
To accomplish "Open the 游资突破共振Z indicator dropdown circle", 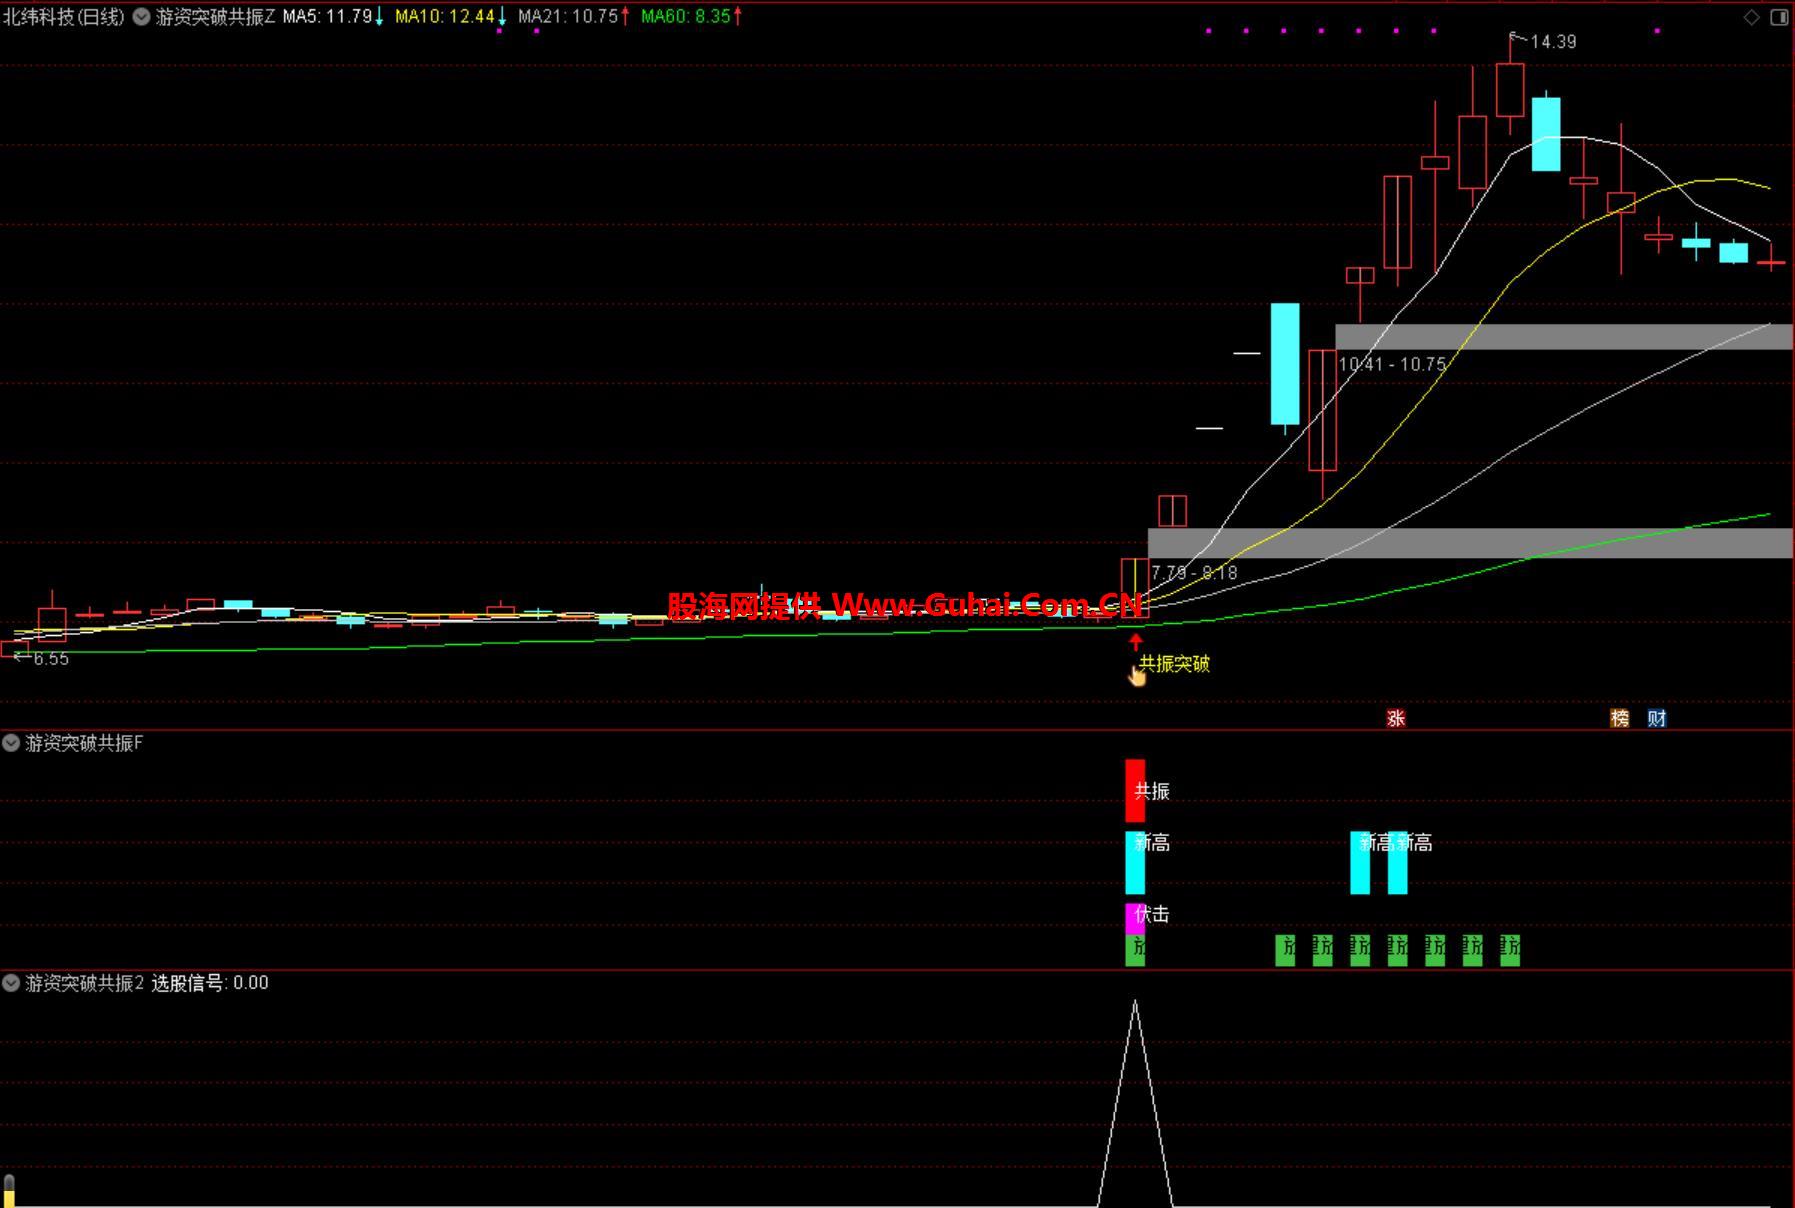I will click(142, 16).
